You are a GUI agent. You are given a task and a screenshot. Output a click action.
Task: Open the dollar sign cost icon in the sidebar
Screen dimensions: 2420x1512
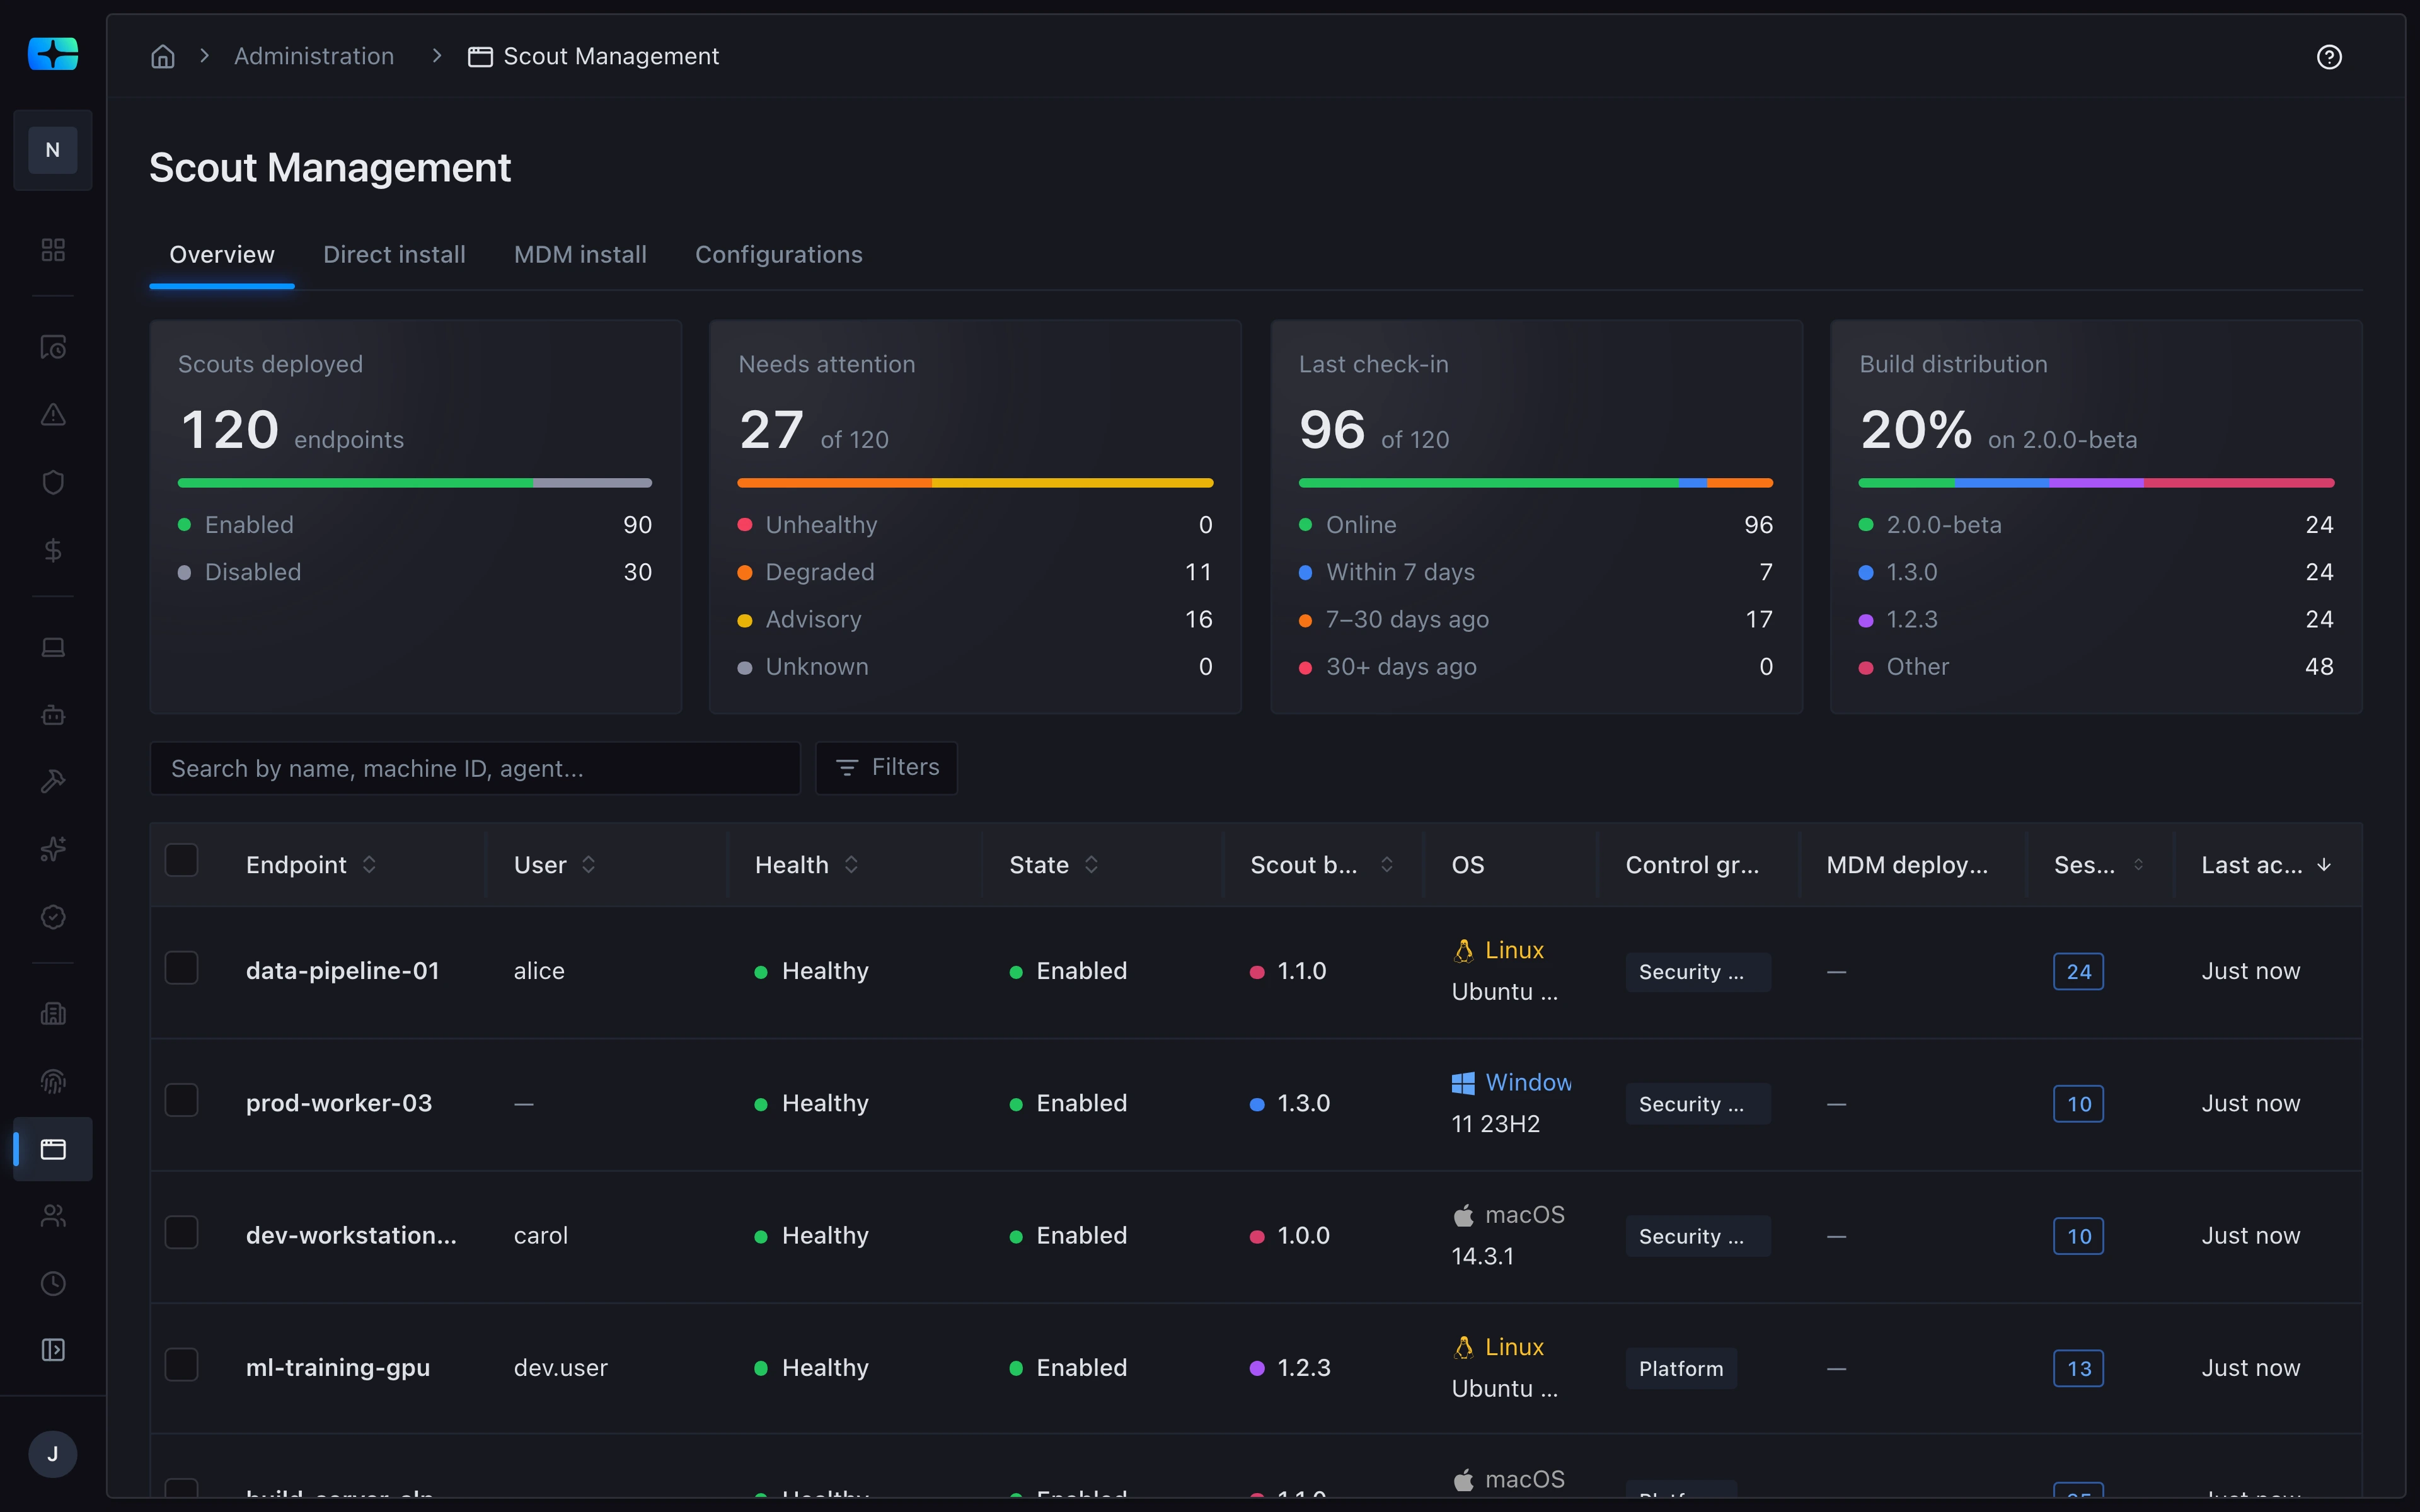point(53,550)
